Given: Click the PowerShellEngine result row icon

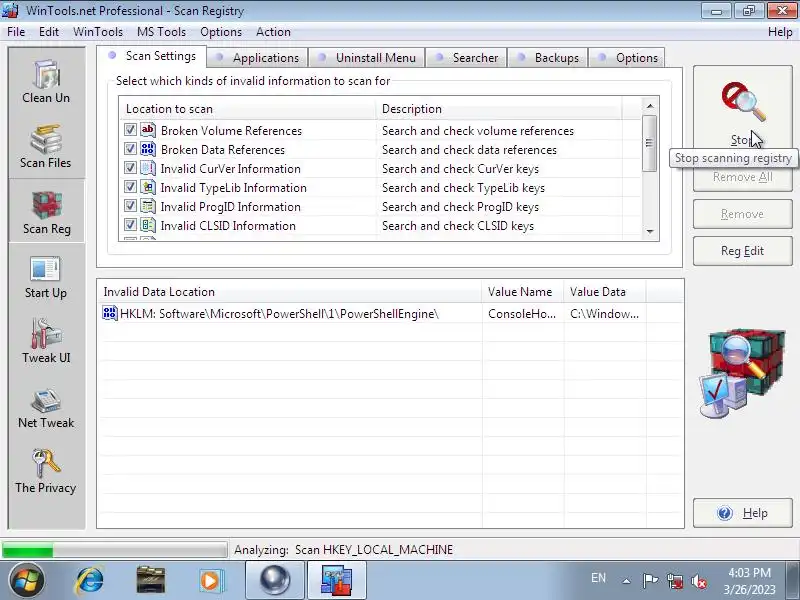Looking at the screenshot, I should pyautogui.click(x=110, y=313).
